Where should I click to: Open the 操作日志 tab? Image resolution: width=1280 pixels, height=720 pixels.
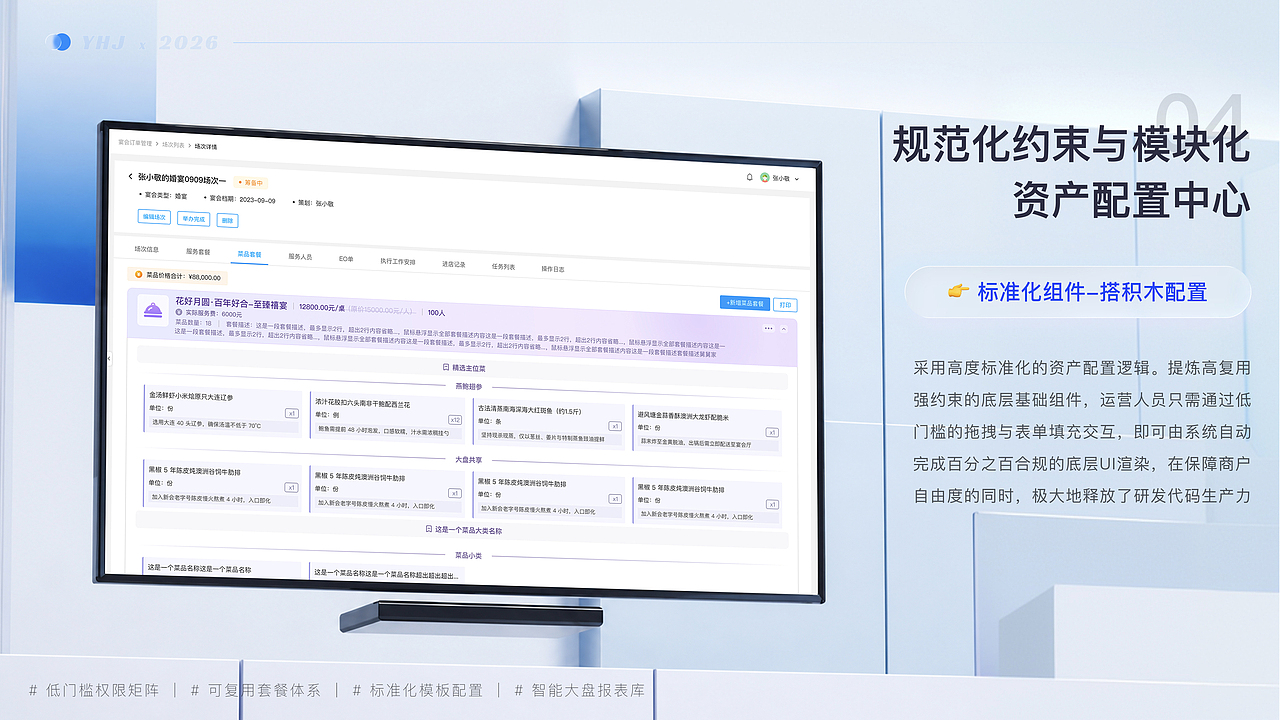553,268
